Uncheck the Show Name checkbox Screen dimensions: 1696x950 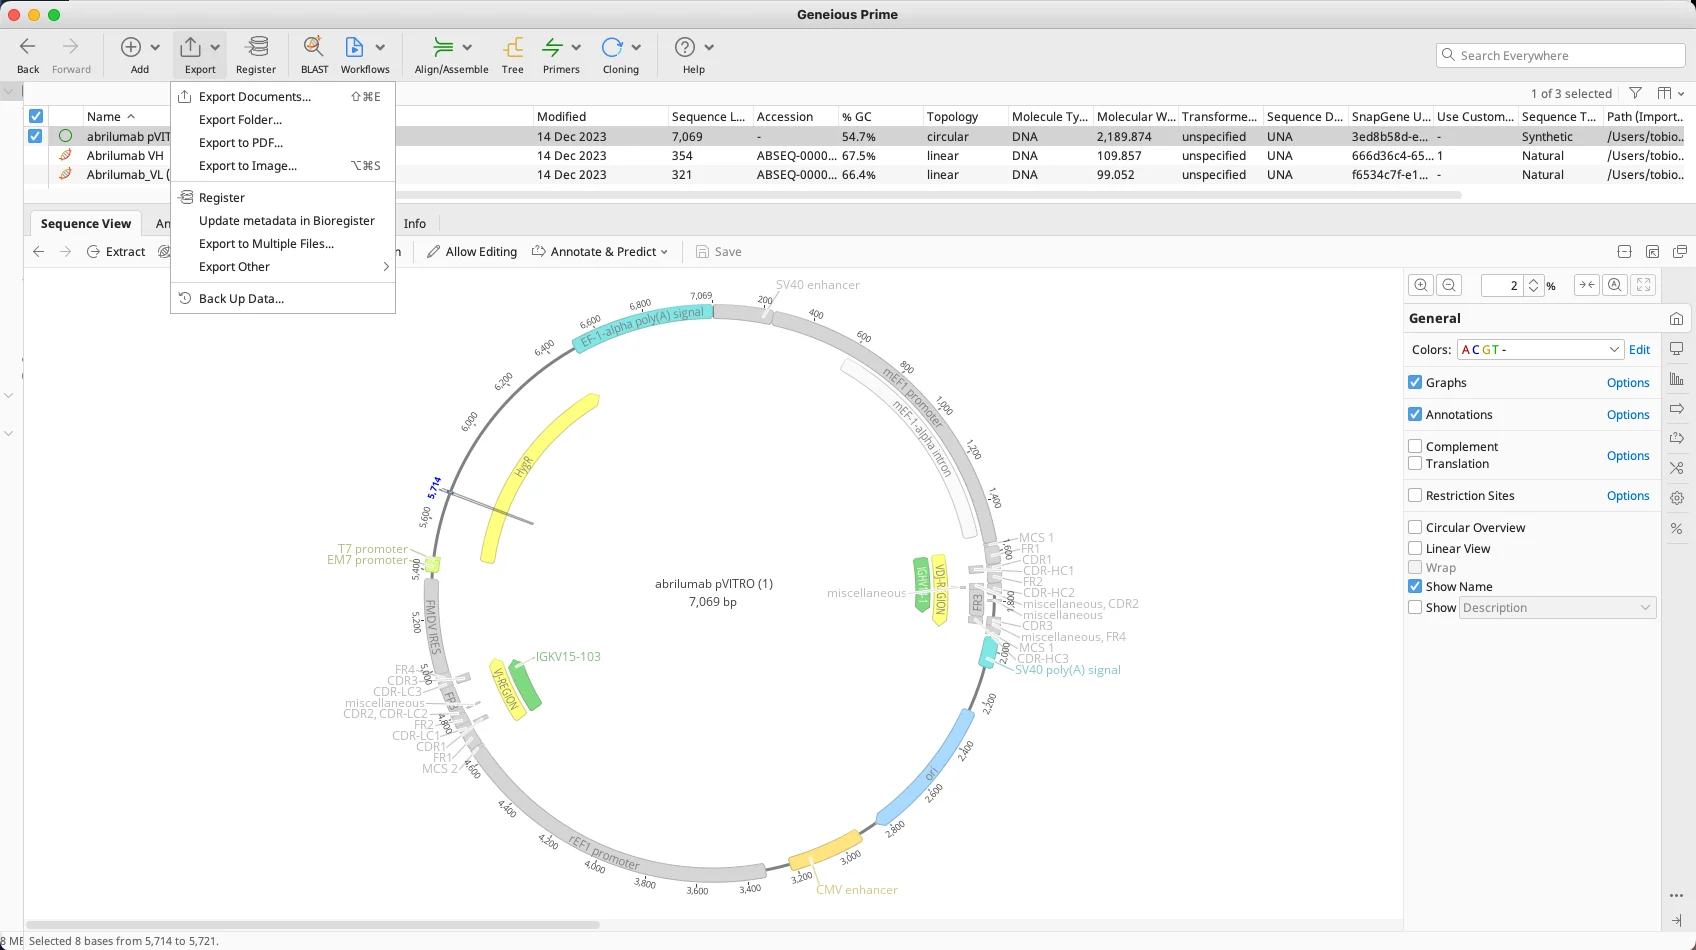(1415, 586)
